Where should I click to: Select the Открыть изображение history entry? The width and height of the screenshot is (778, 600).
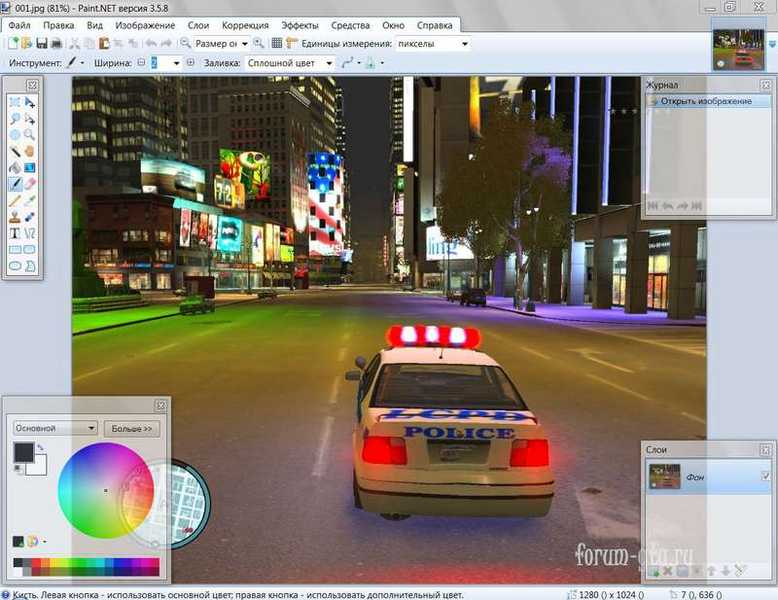(709, 101)
